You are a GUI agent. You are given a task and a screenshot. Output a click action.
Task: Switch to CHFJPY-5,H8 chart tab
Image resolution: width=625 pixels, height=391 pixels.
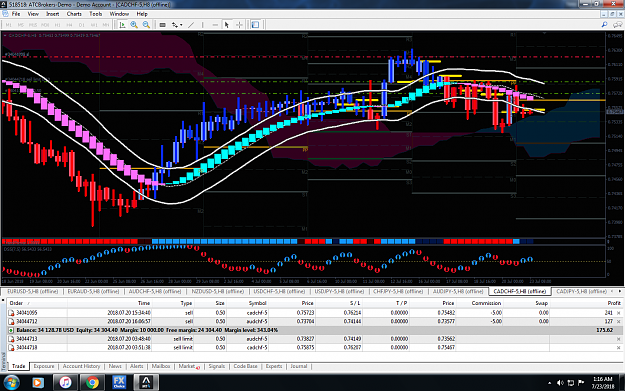tap(398, 291)
